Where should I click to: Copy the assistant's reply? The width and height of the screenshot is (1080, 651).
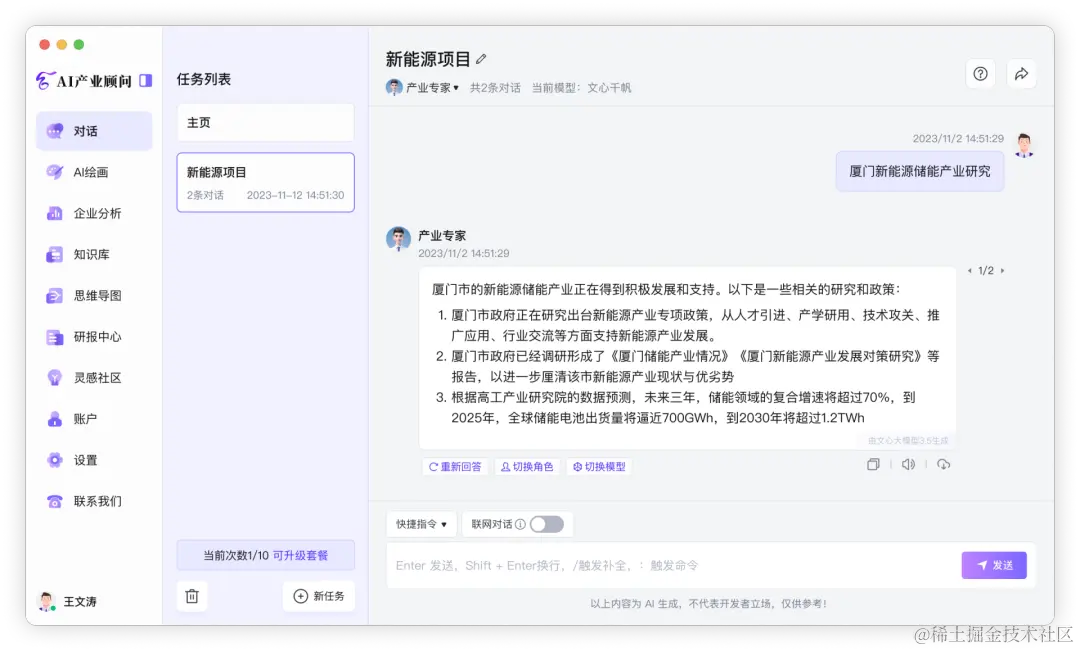tap(873, 463)
